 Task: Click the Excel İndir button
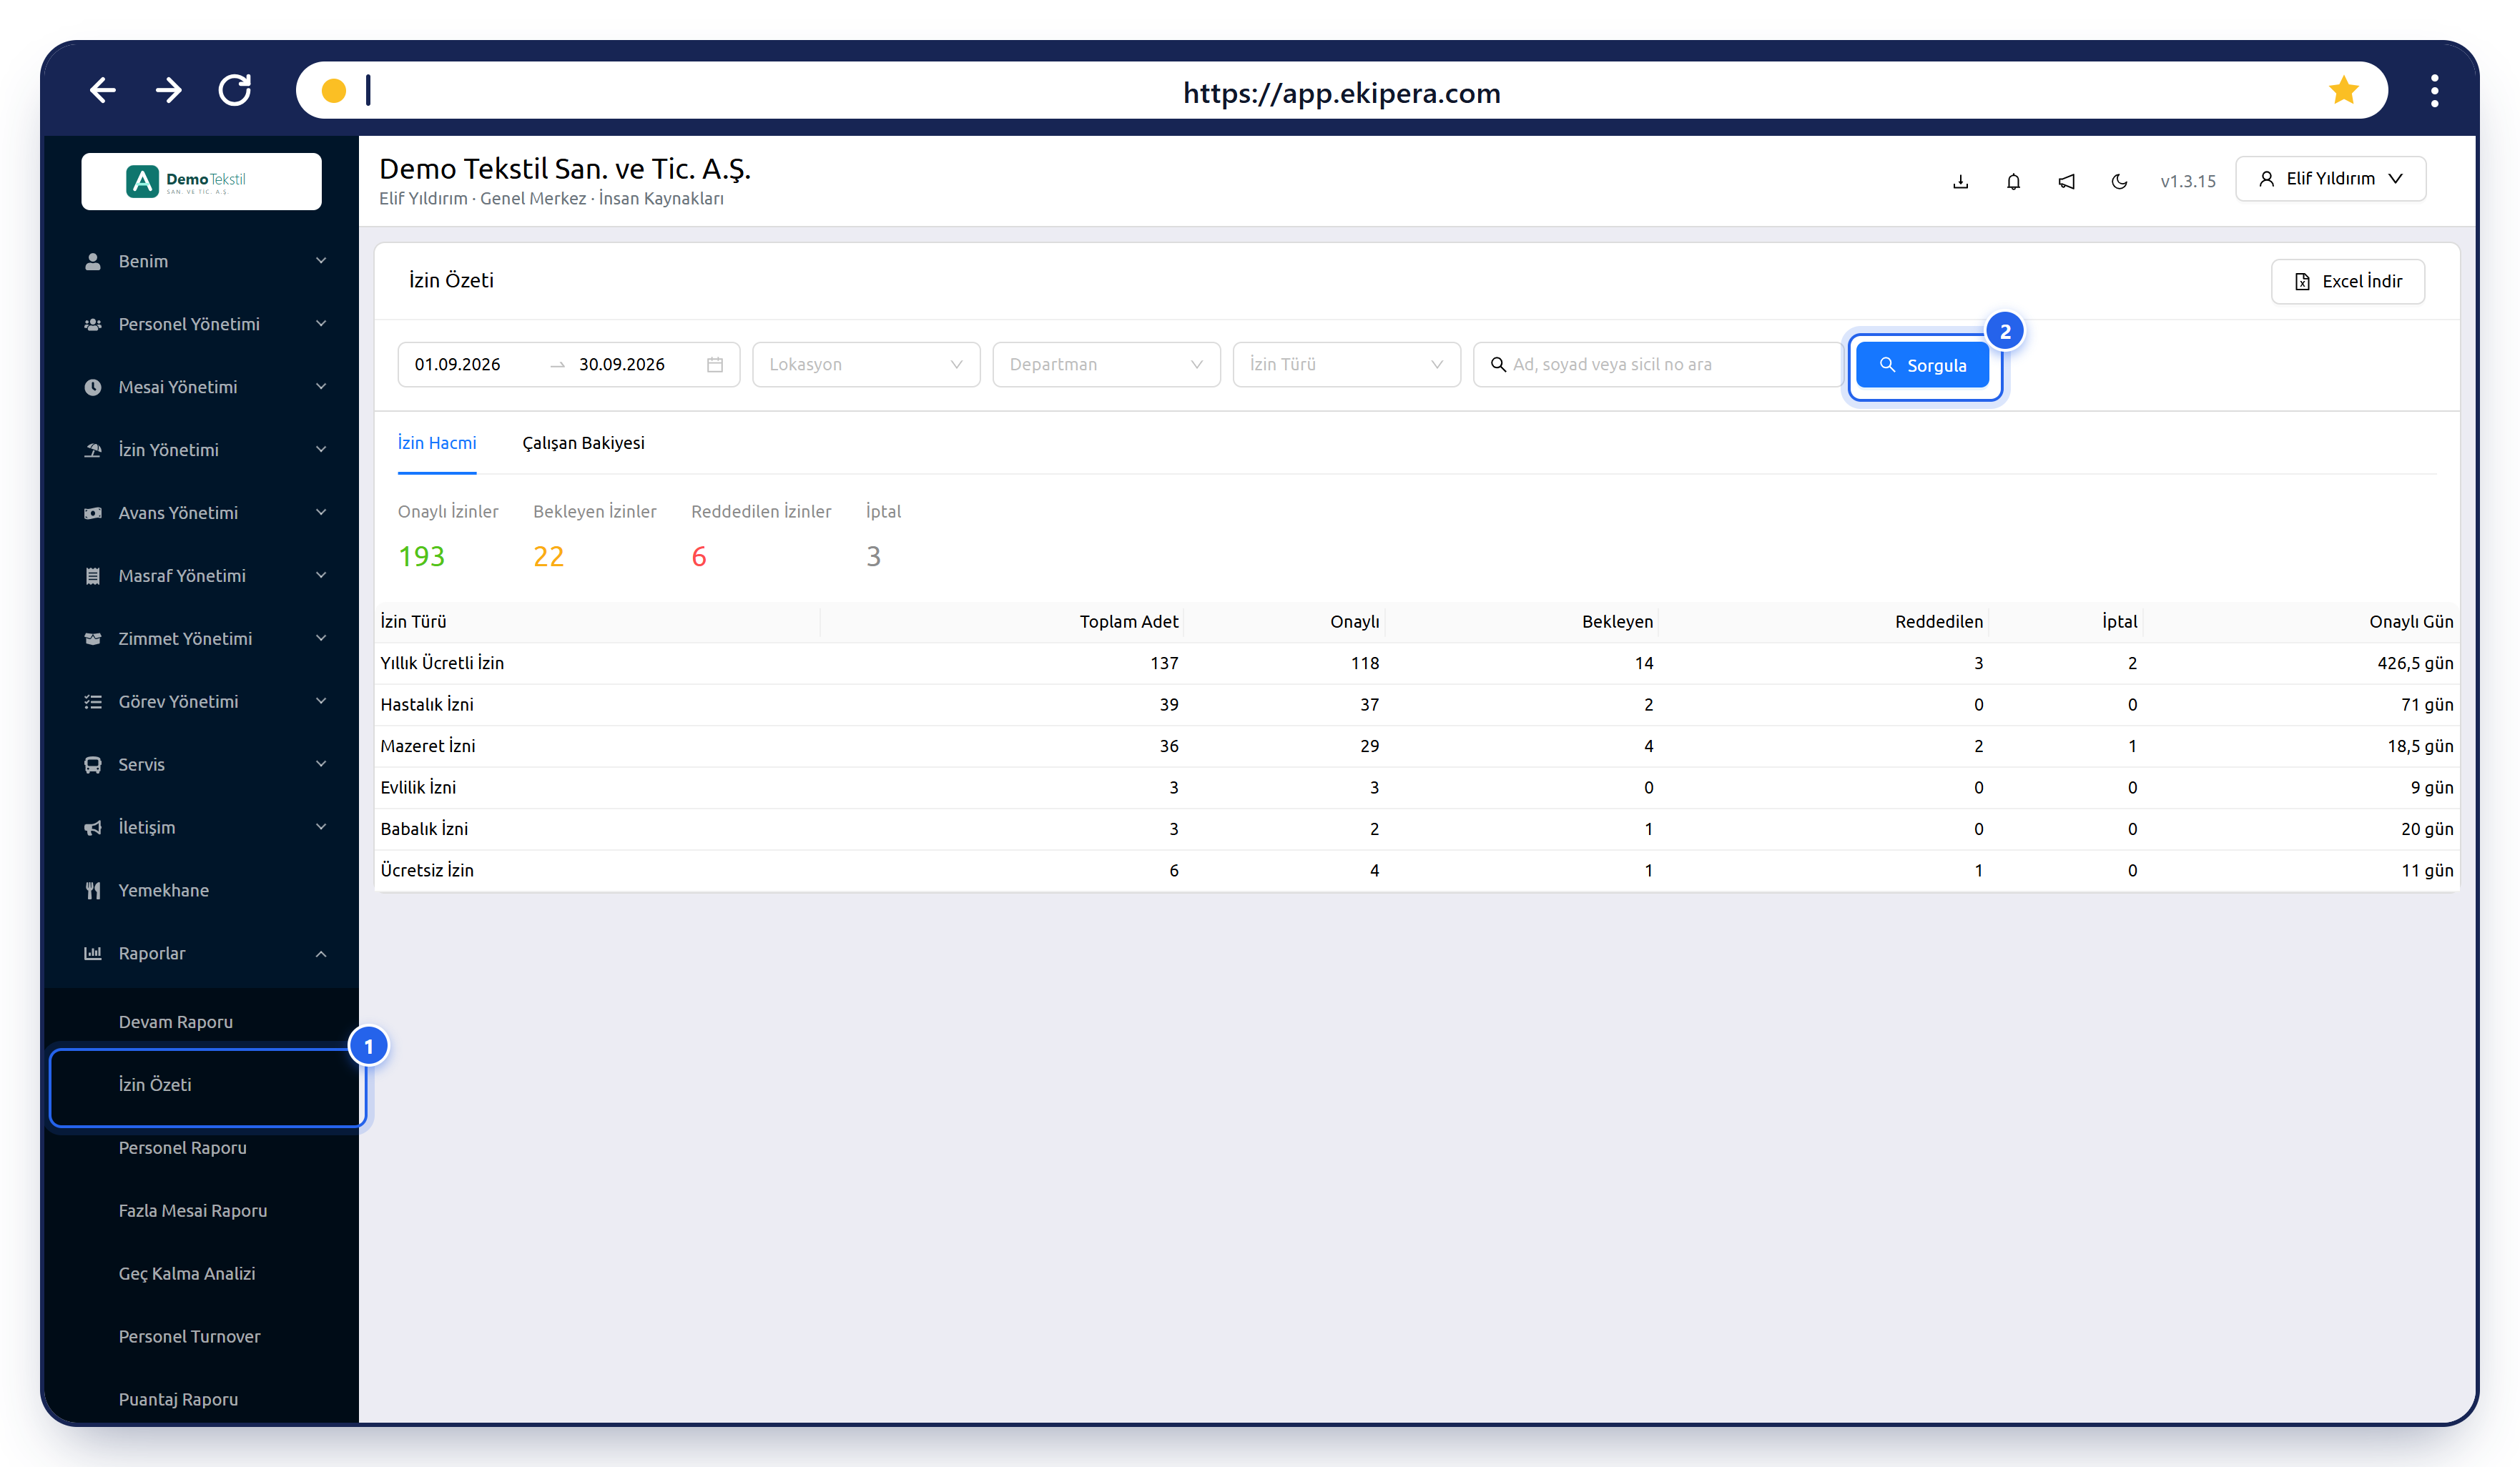[x=2347, y=281]
